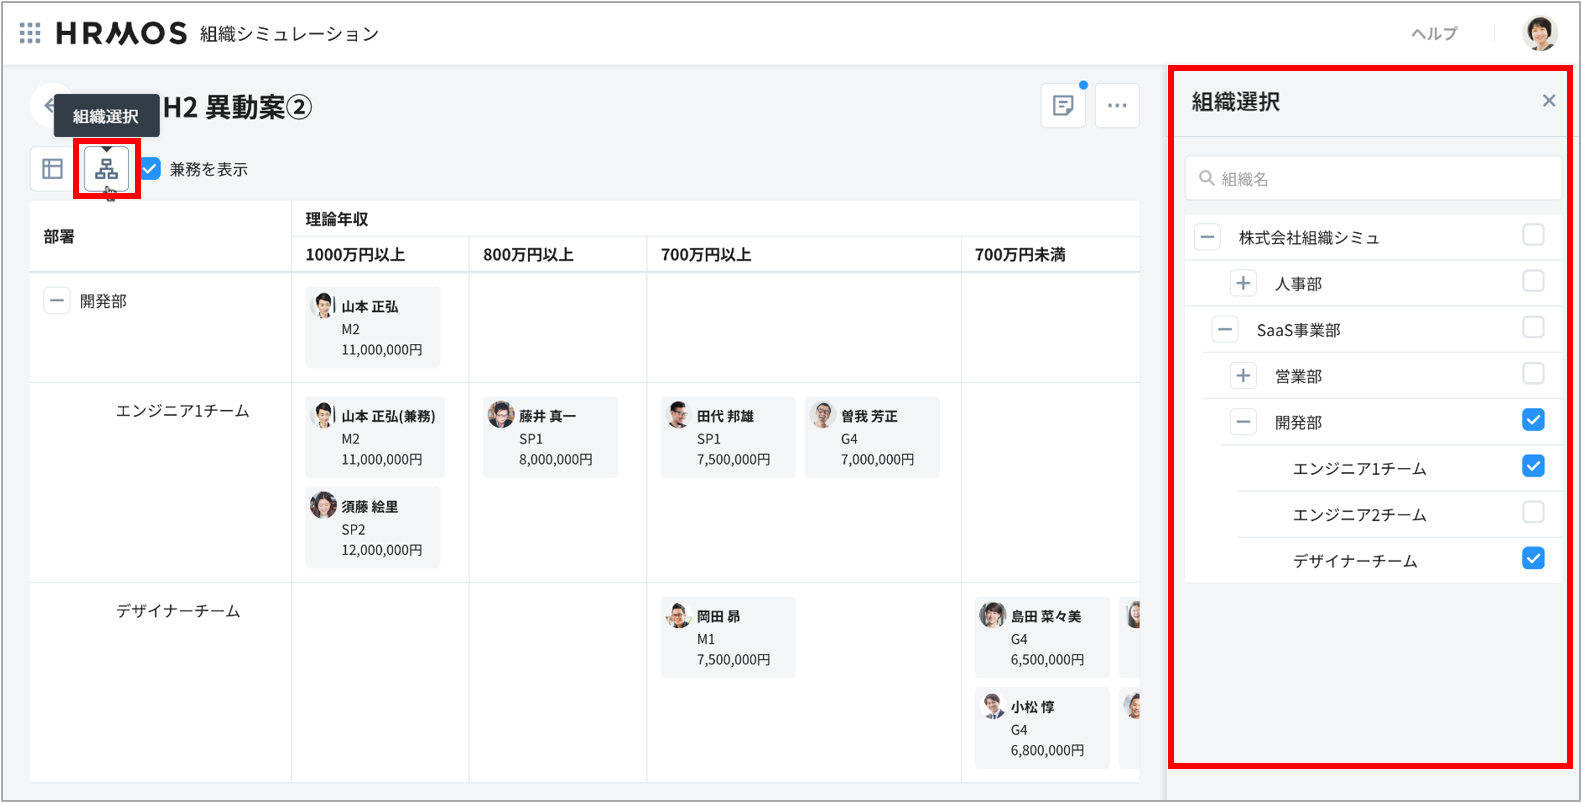Viewport: 1582px width, 803px height.
Task: Toggle the 兼務を表示 checkbox
Action: [151, 169]
